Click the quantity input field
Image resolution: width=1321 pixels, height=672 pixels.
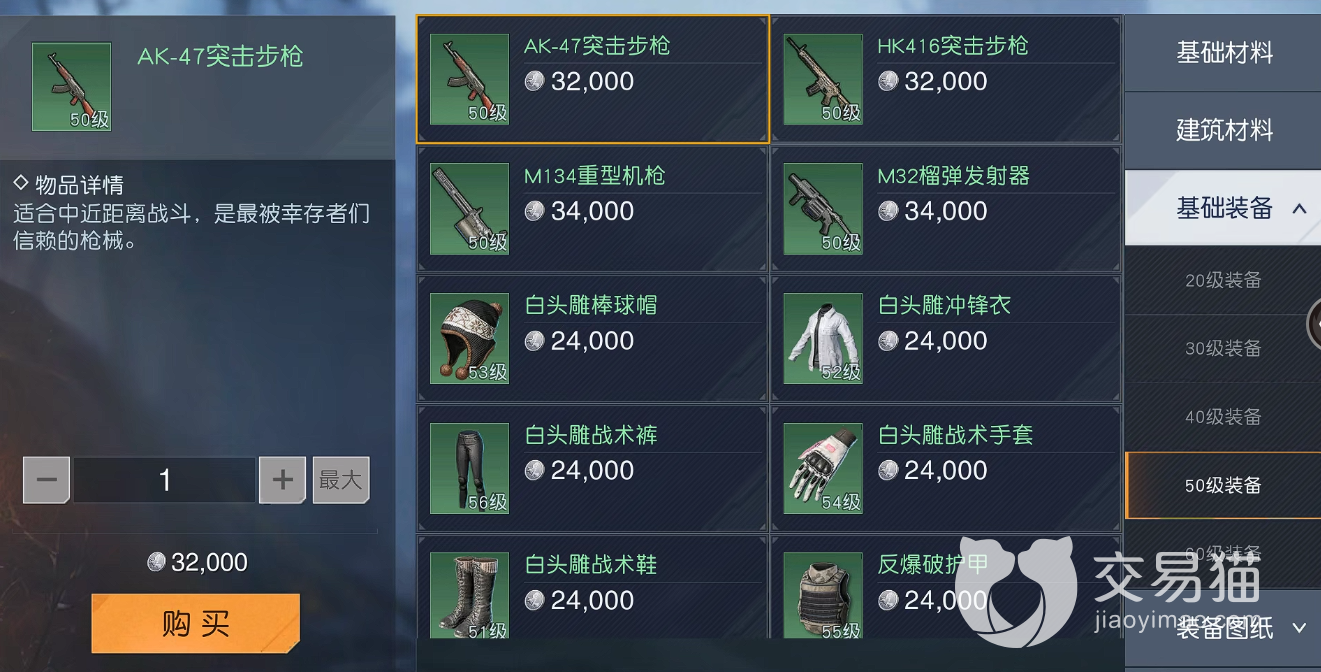tap(165, 481)
